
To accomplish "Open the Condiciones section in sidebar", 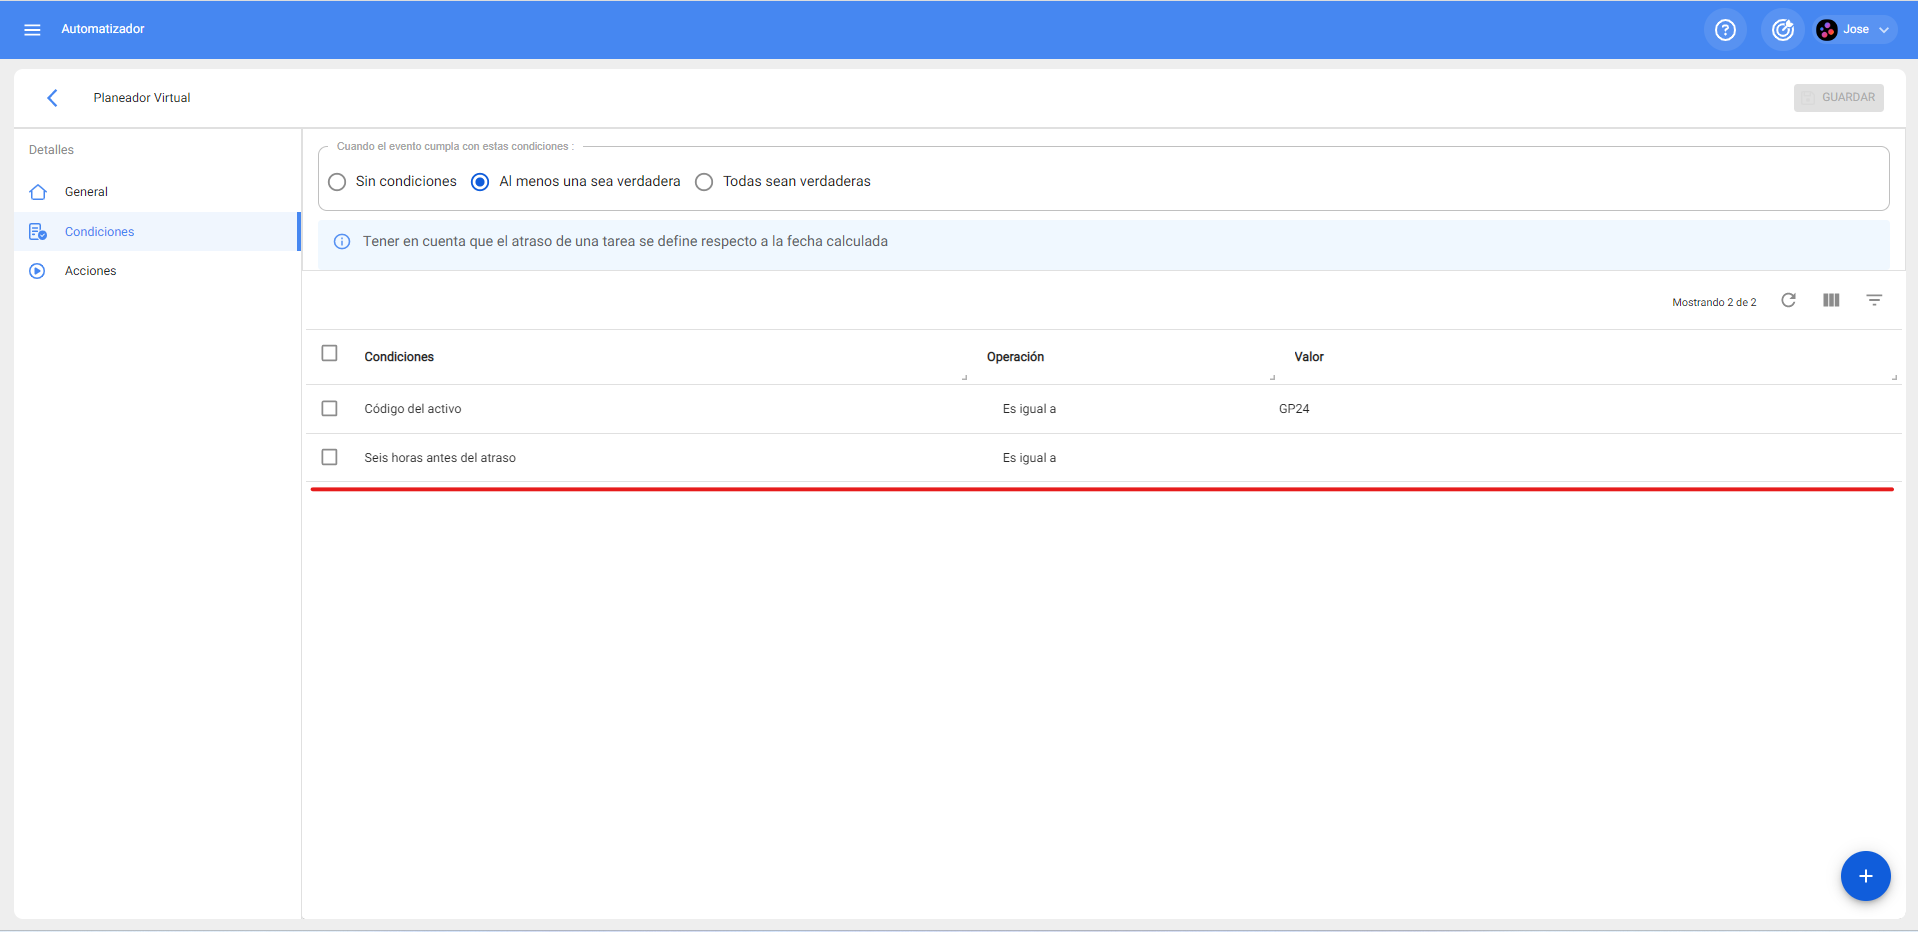I will tap(99, 232).
